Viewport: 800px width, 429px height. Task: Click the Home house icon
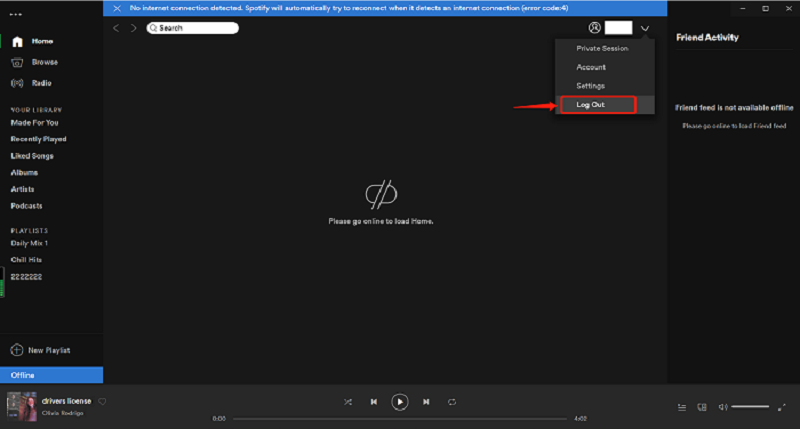coord(17,42)
